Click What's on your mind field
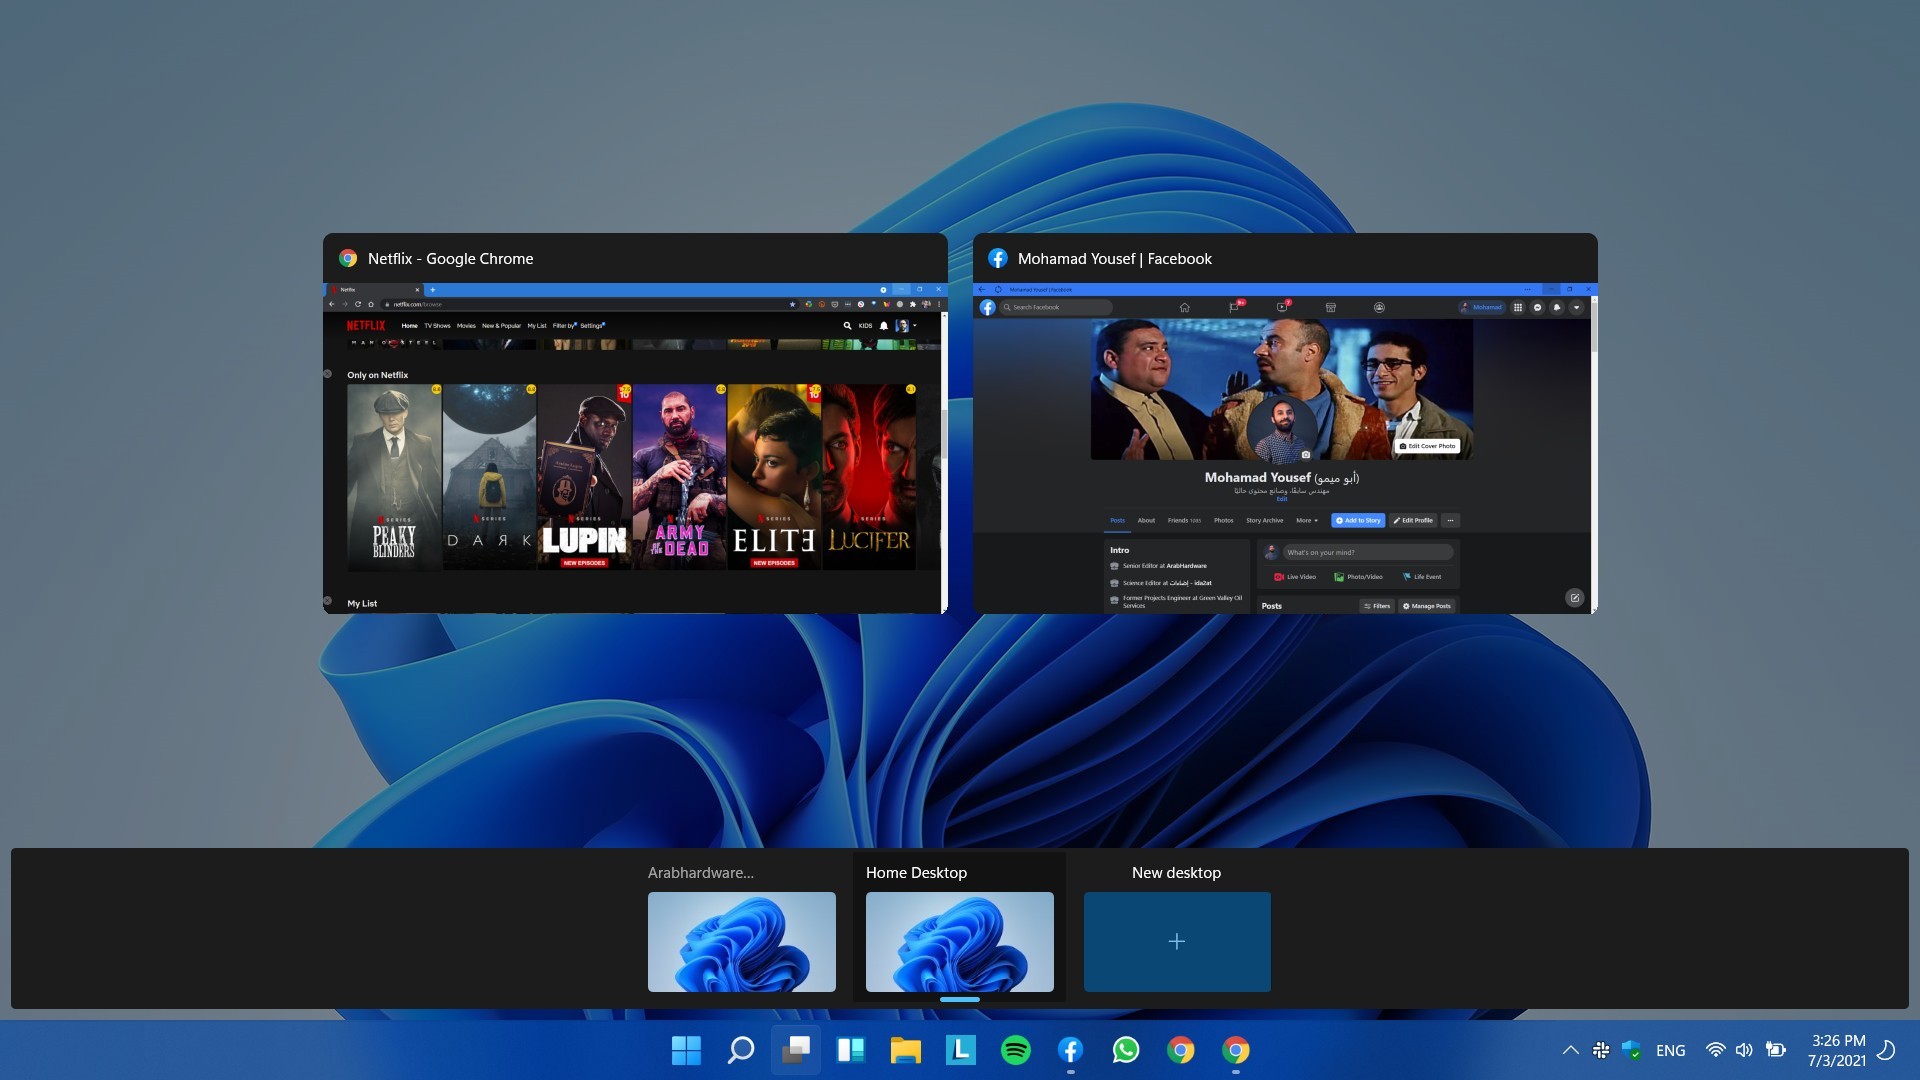The image size is (1920, 1080). pyautogui.click(x=1367, y=552)
